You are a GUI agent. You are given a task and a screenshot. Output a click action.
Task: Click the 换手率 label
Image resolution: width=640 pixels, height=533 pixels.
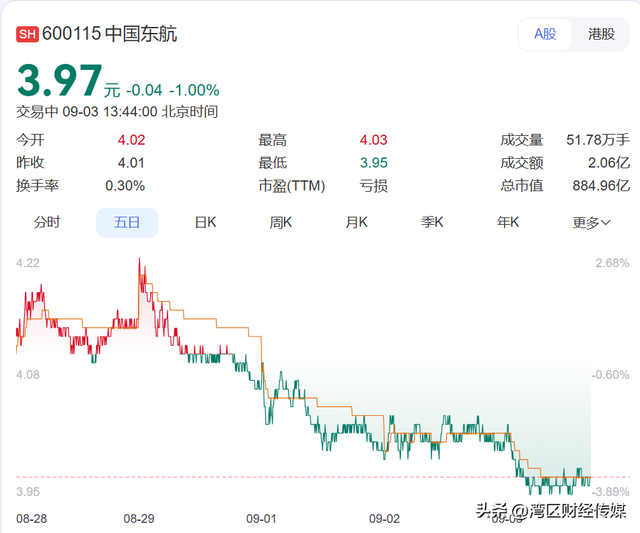pyautogui.click(x=37, y=186)
